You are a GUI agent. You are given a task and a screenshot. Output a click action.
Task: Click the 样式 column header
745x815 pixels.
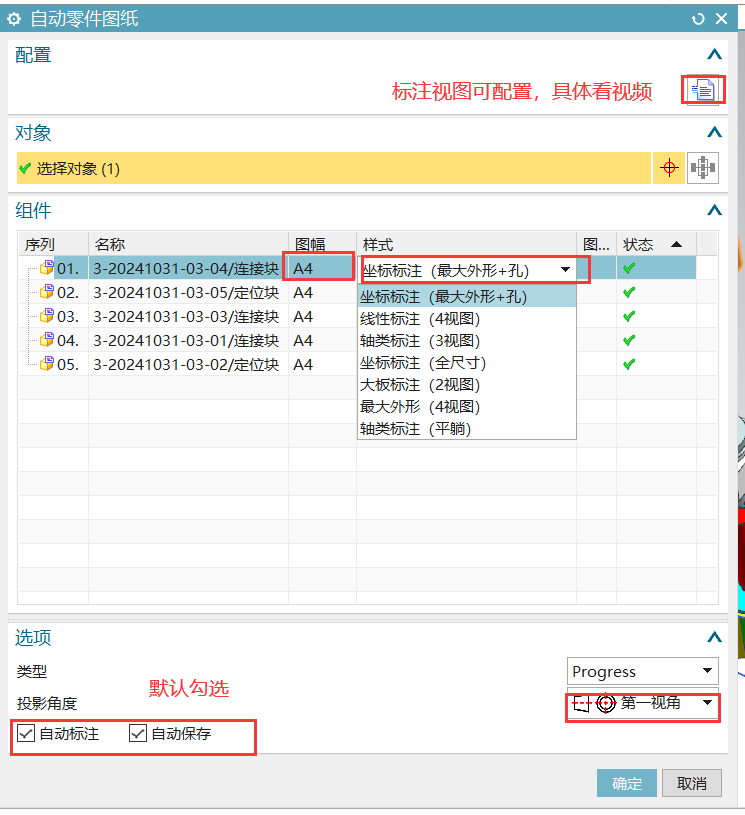point(466,244)
